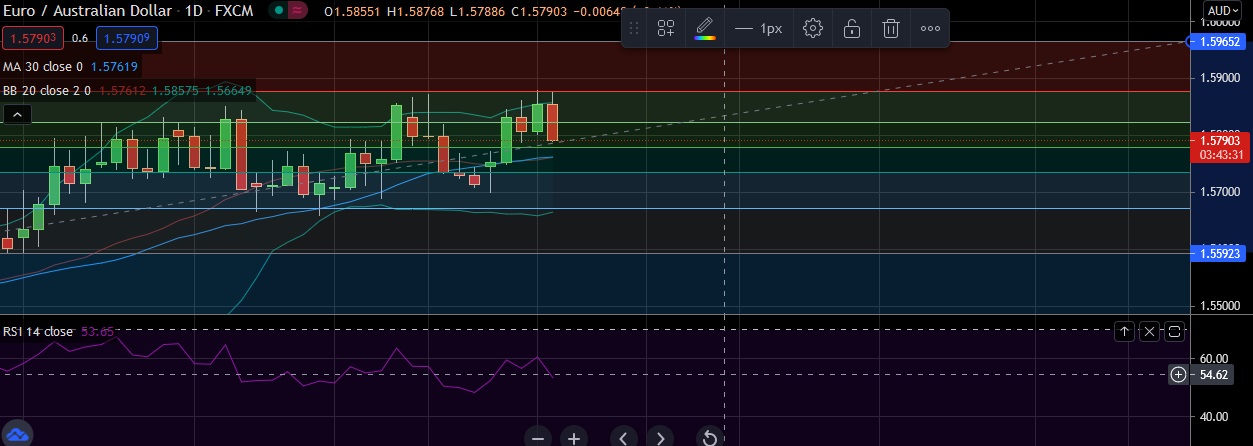
Task: Open the AUD currency dropdown
Action: point(1223,11)
